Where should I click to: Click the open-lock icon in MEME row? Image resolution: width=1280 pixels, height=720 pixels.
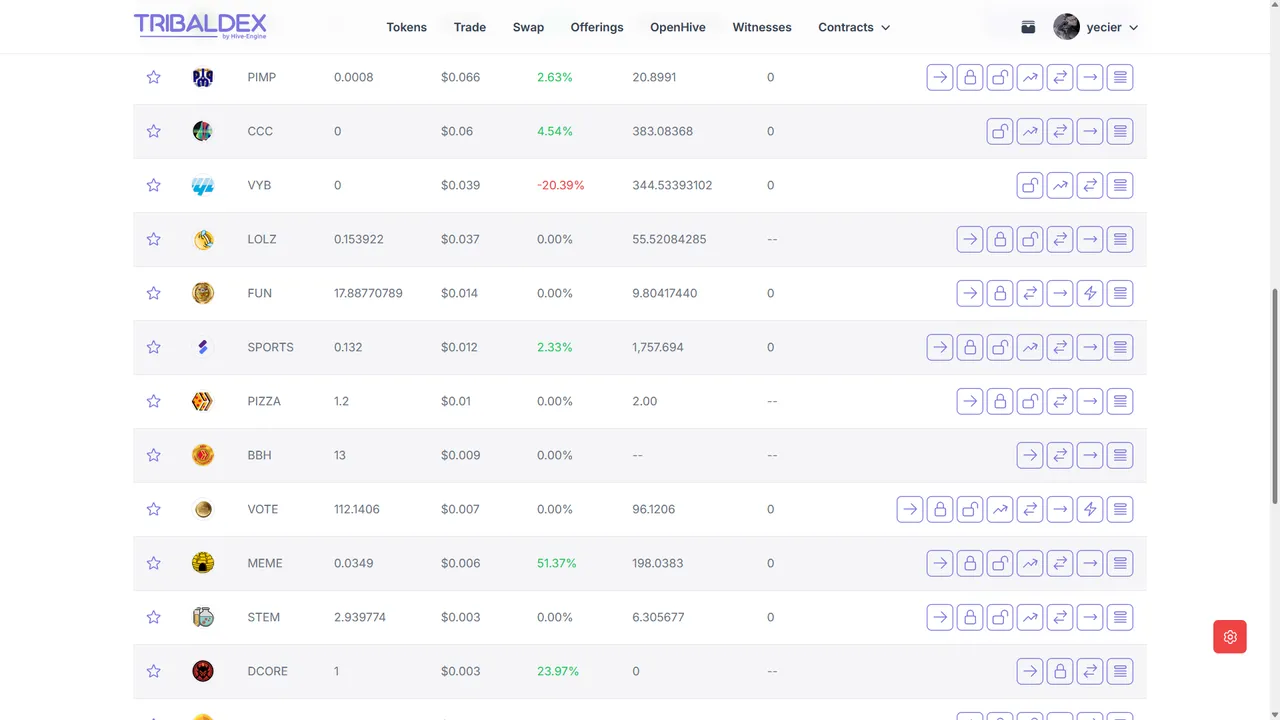pyautogui.click(x=1000, y=563)
